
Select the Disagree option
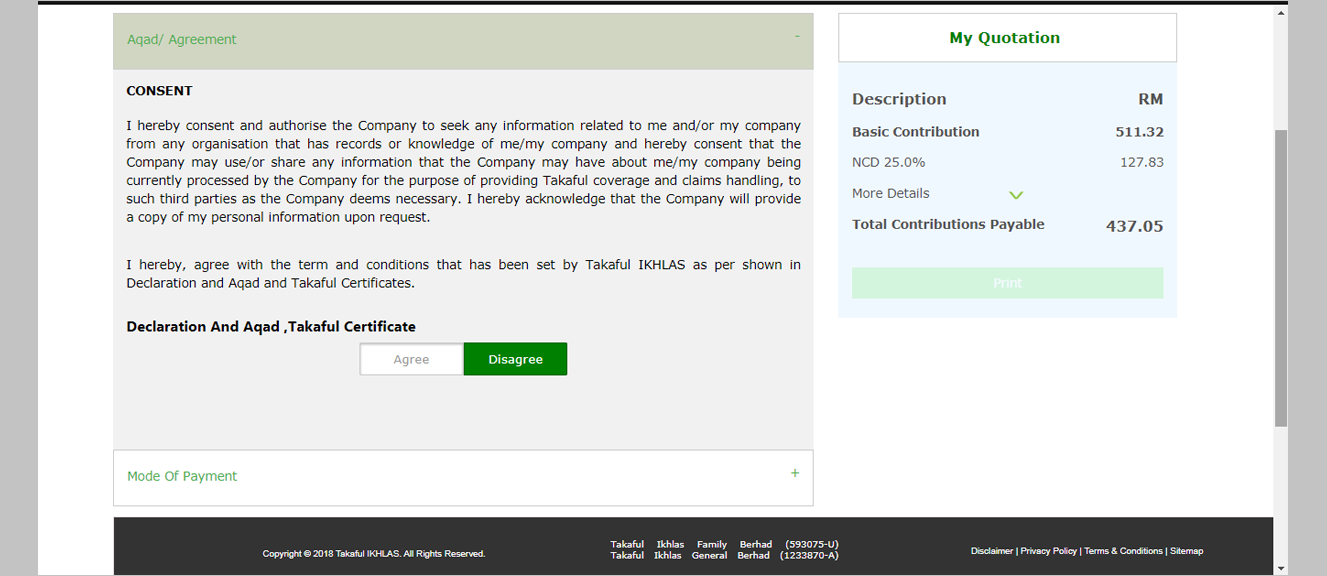pos(515,360)
